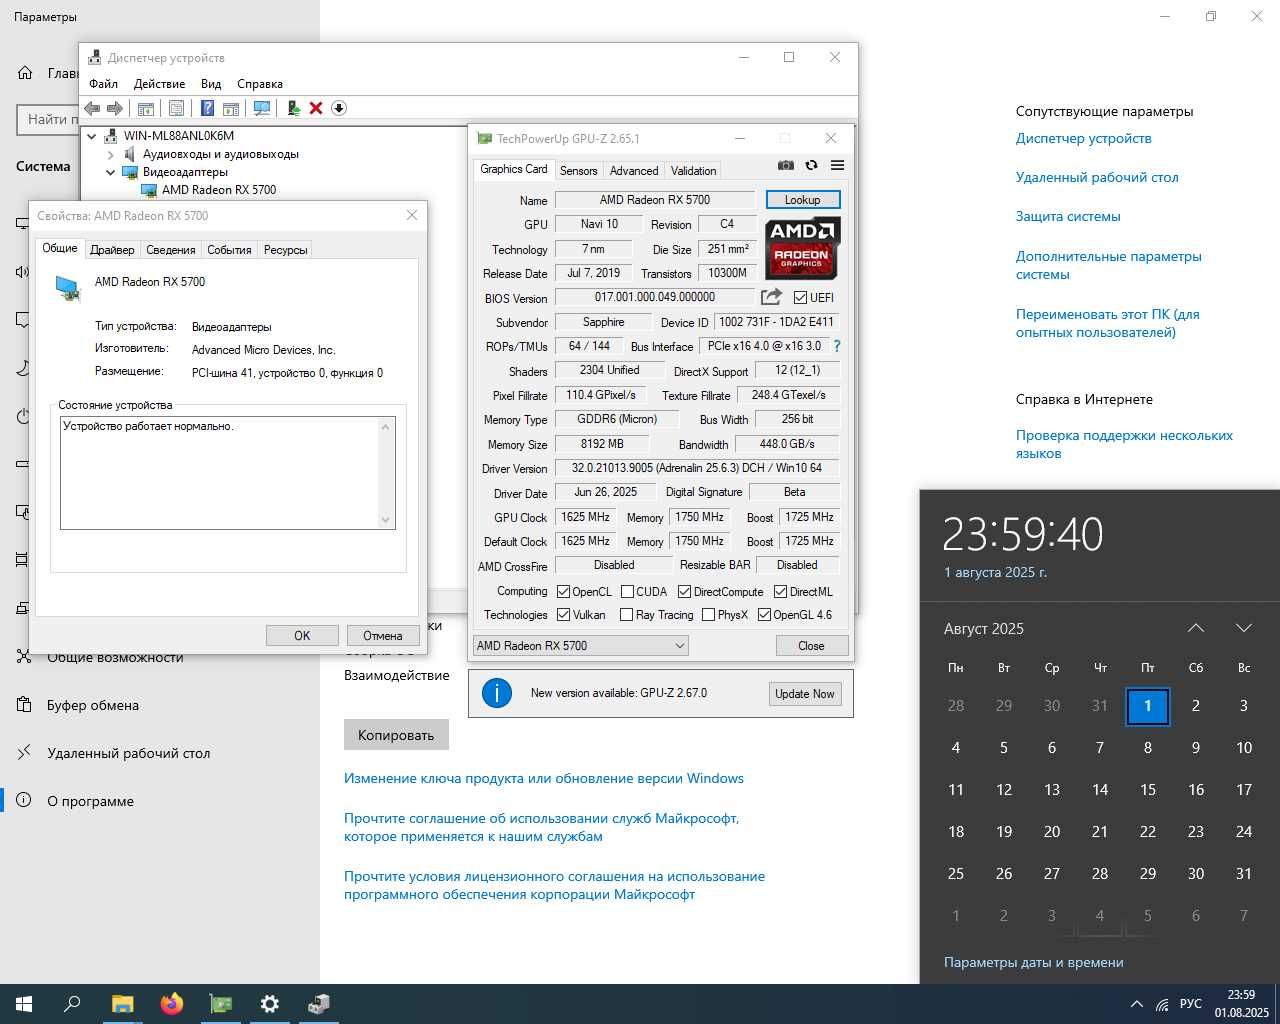Image resolution: width=1280 pixels, height=1024 pixels.
Task: Click the РУС language indicator
Action: pos(1190,1004)
